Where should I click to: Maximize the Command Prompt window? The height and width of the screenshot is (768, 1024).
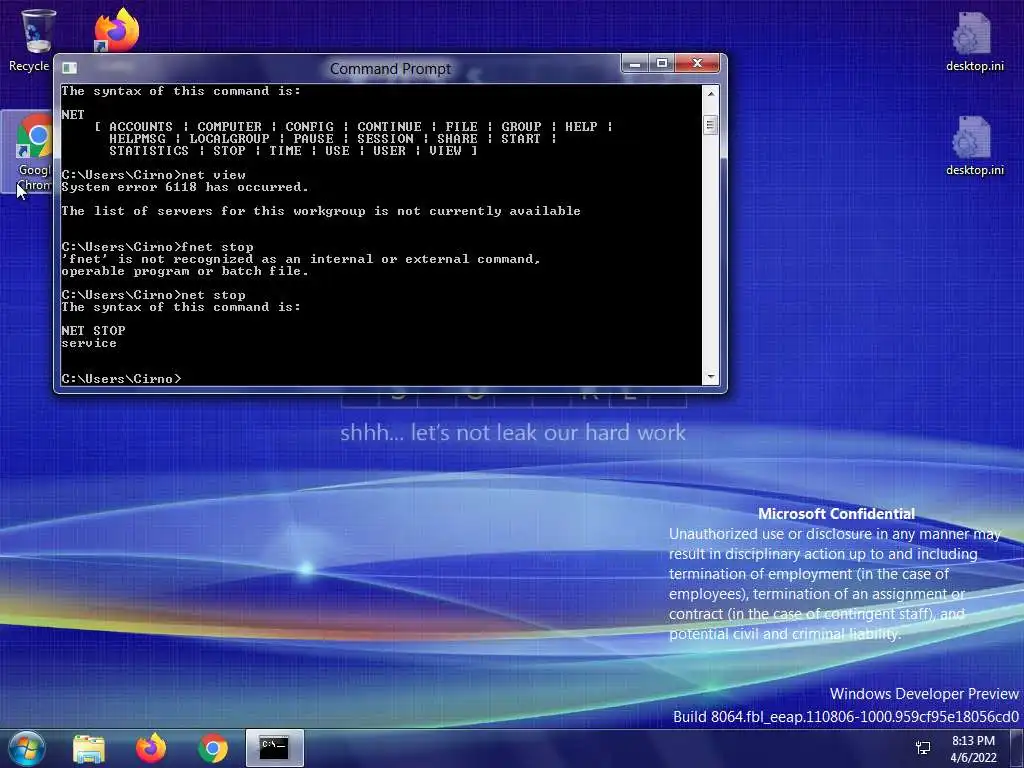662,63
